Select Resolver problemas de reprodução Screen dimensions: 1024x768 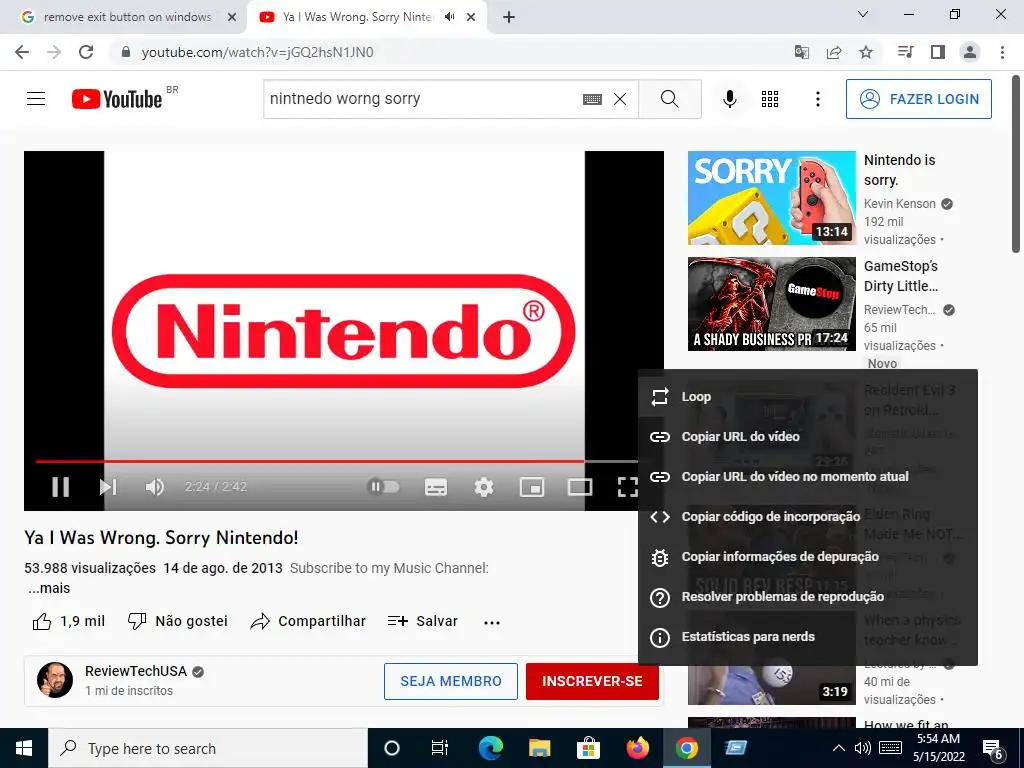808,596
